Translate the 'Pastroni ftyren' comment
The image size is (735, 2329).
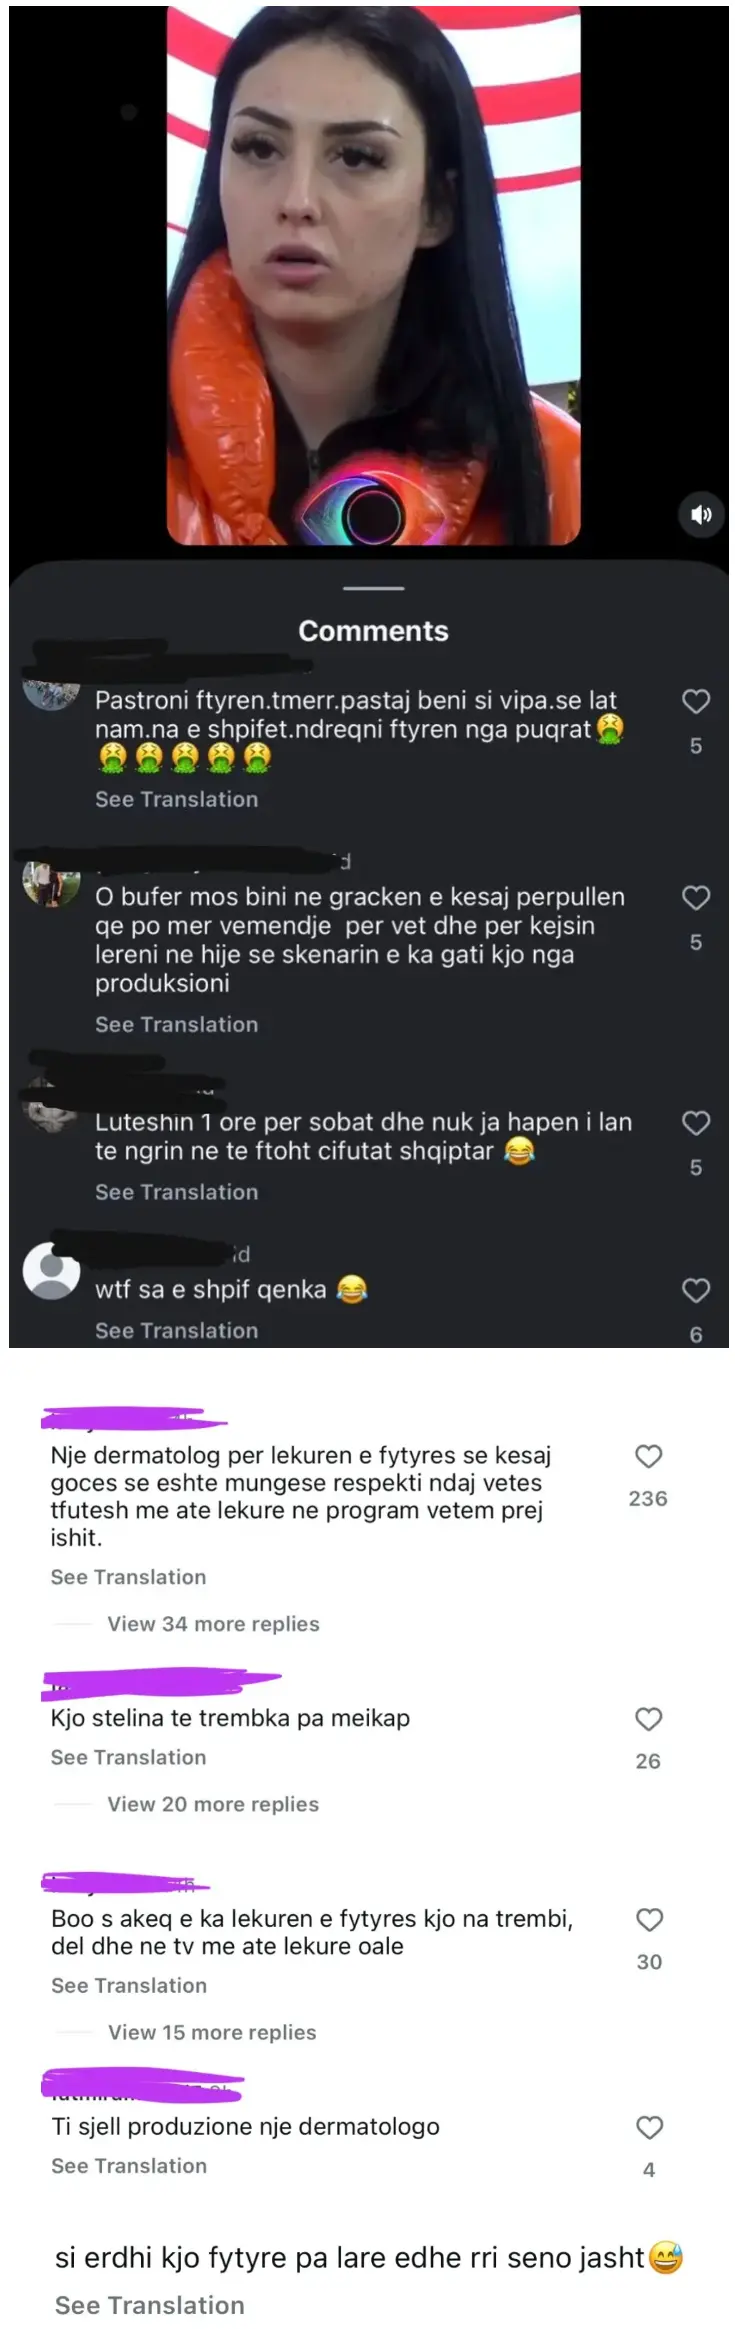tap(176, 799)
